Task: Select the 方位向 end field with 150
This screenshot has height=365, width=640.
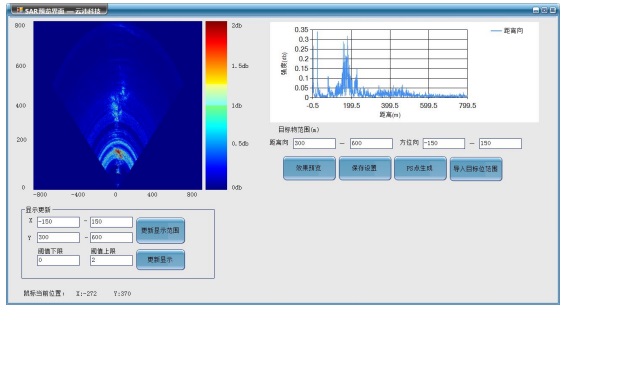Action: pyautogui.click(x=500, y=143)
